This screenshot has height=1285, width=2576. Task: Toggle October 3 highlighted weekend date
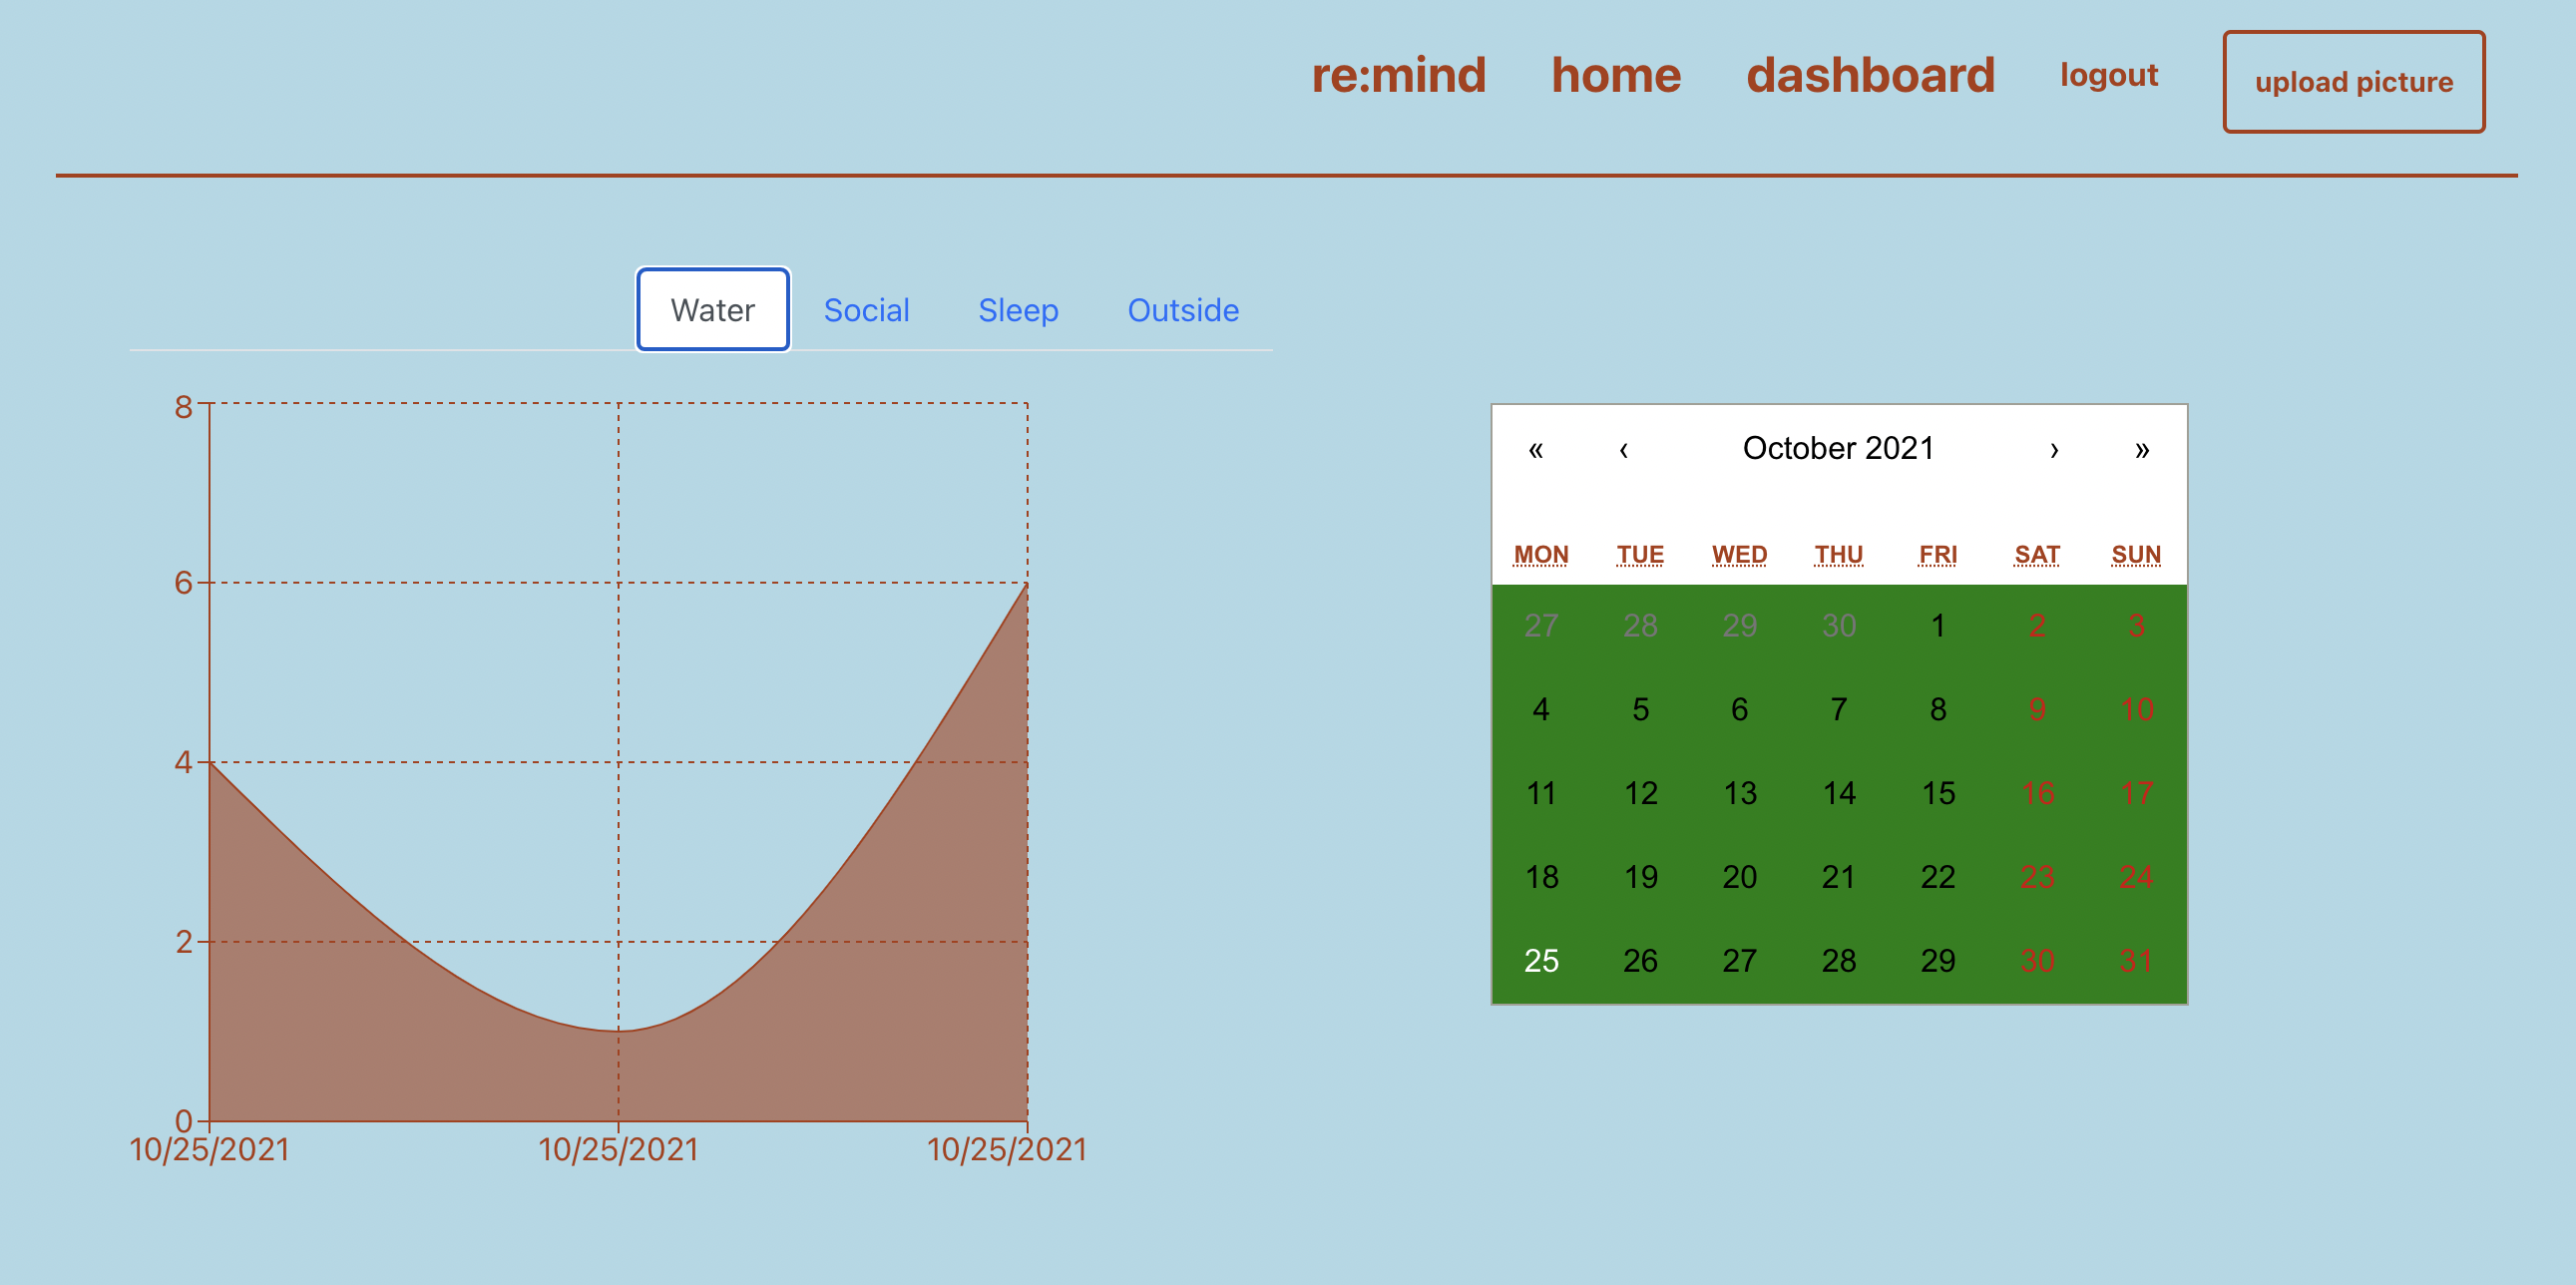point(2134,625)
